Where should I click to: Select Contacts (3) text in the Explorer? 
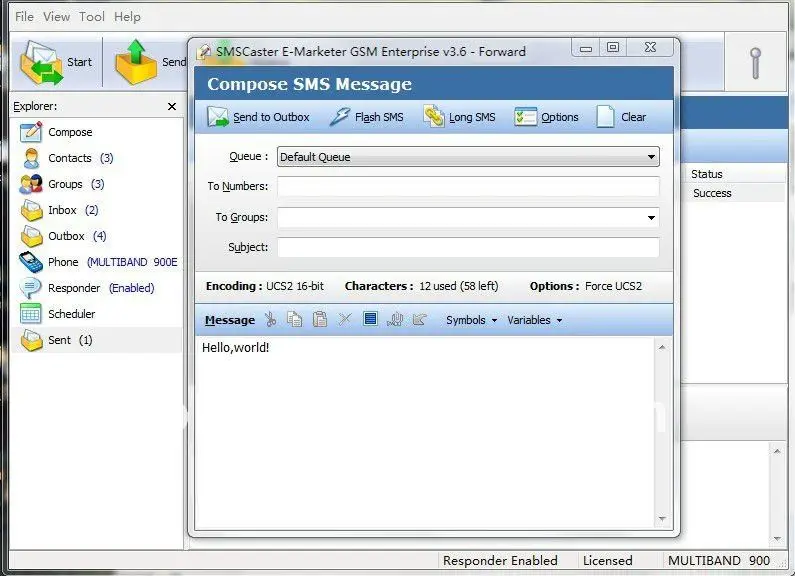pos(81,158)
